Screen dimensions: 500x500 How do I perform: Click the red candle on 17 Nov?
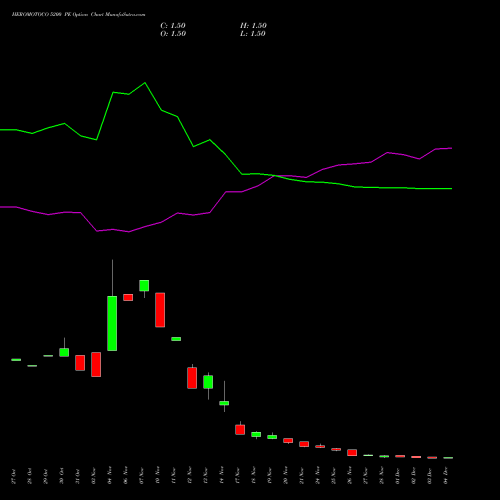pos(240,430)
